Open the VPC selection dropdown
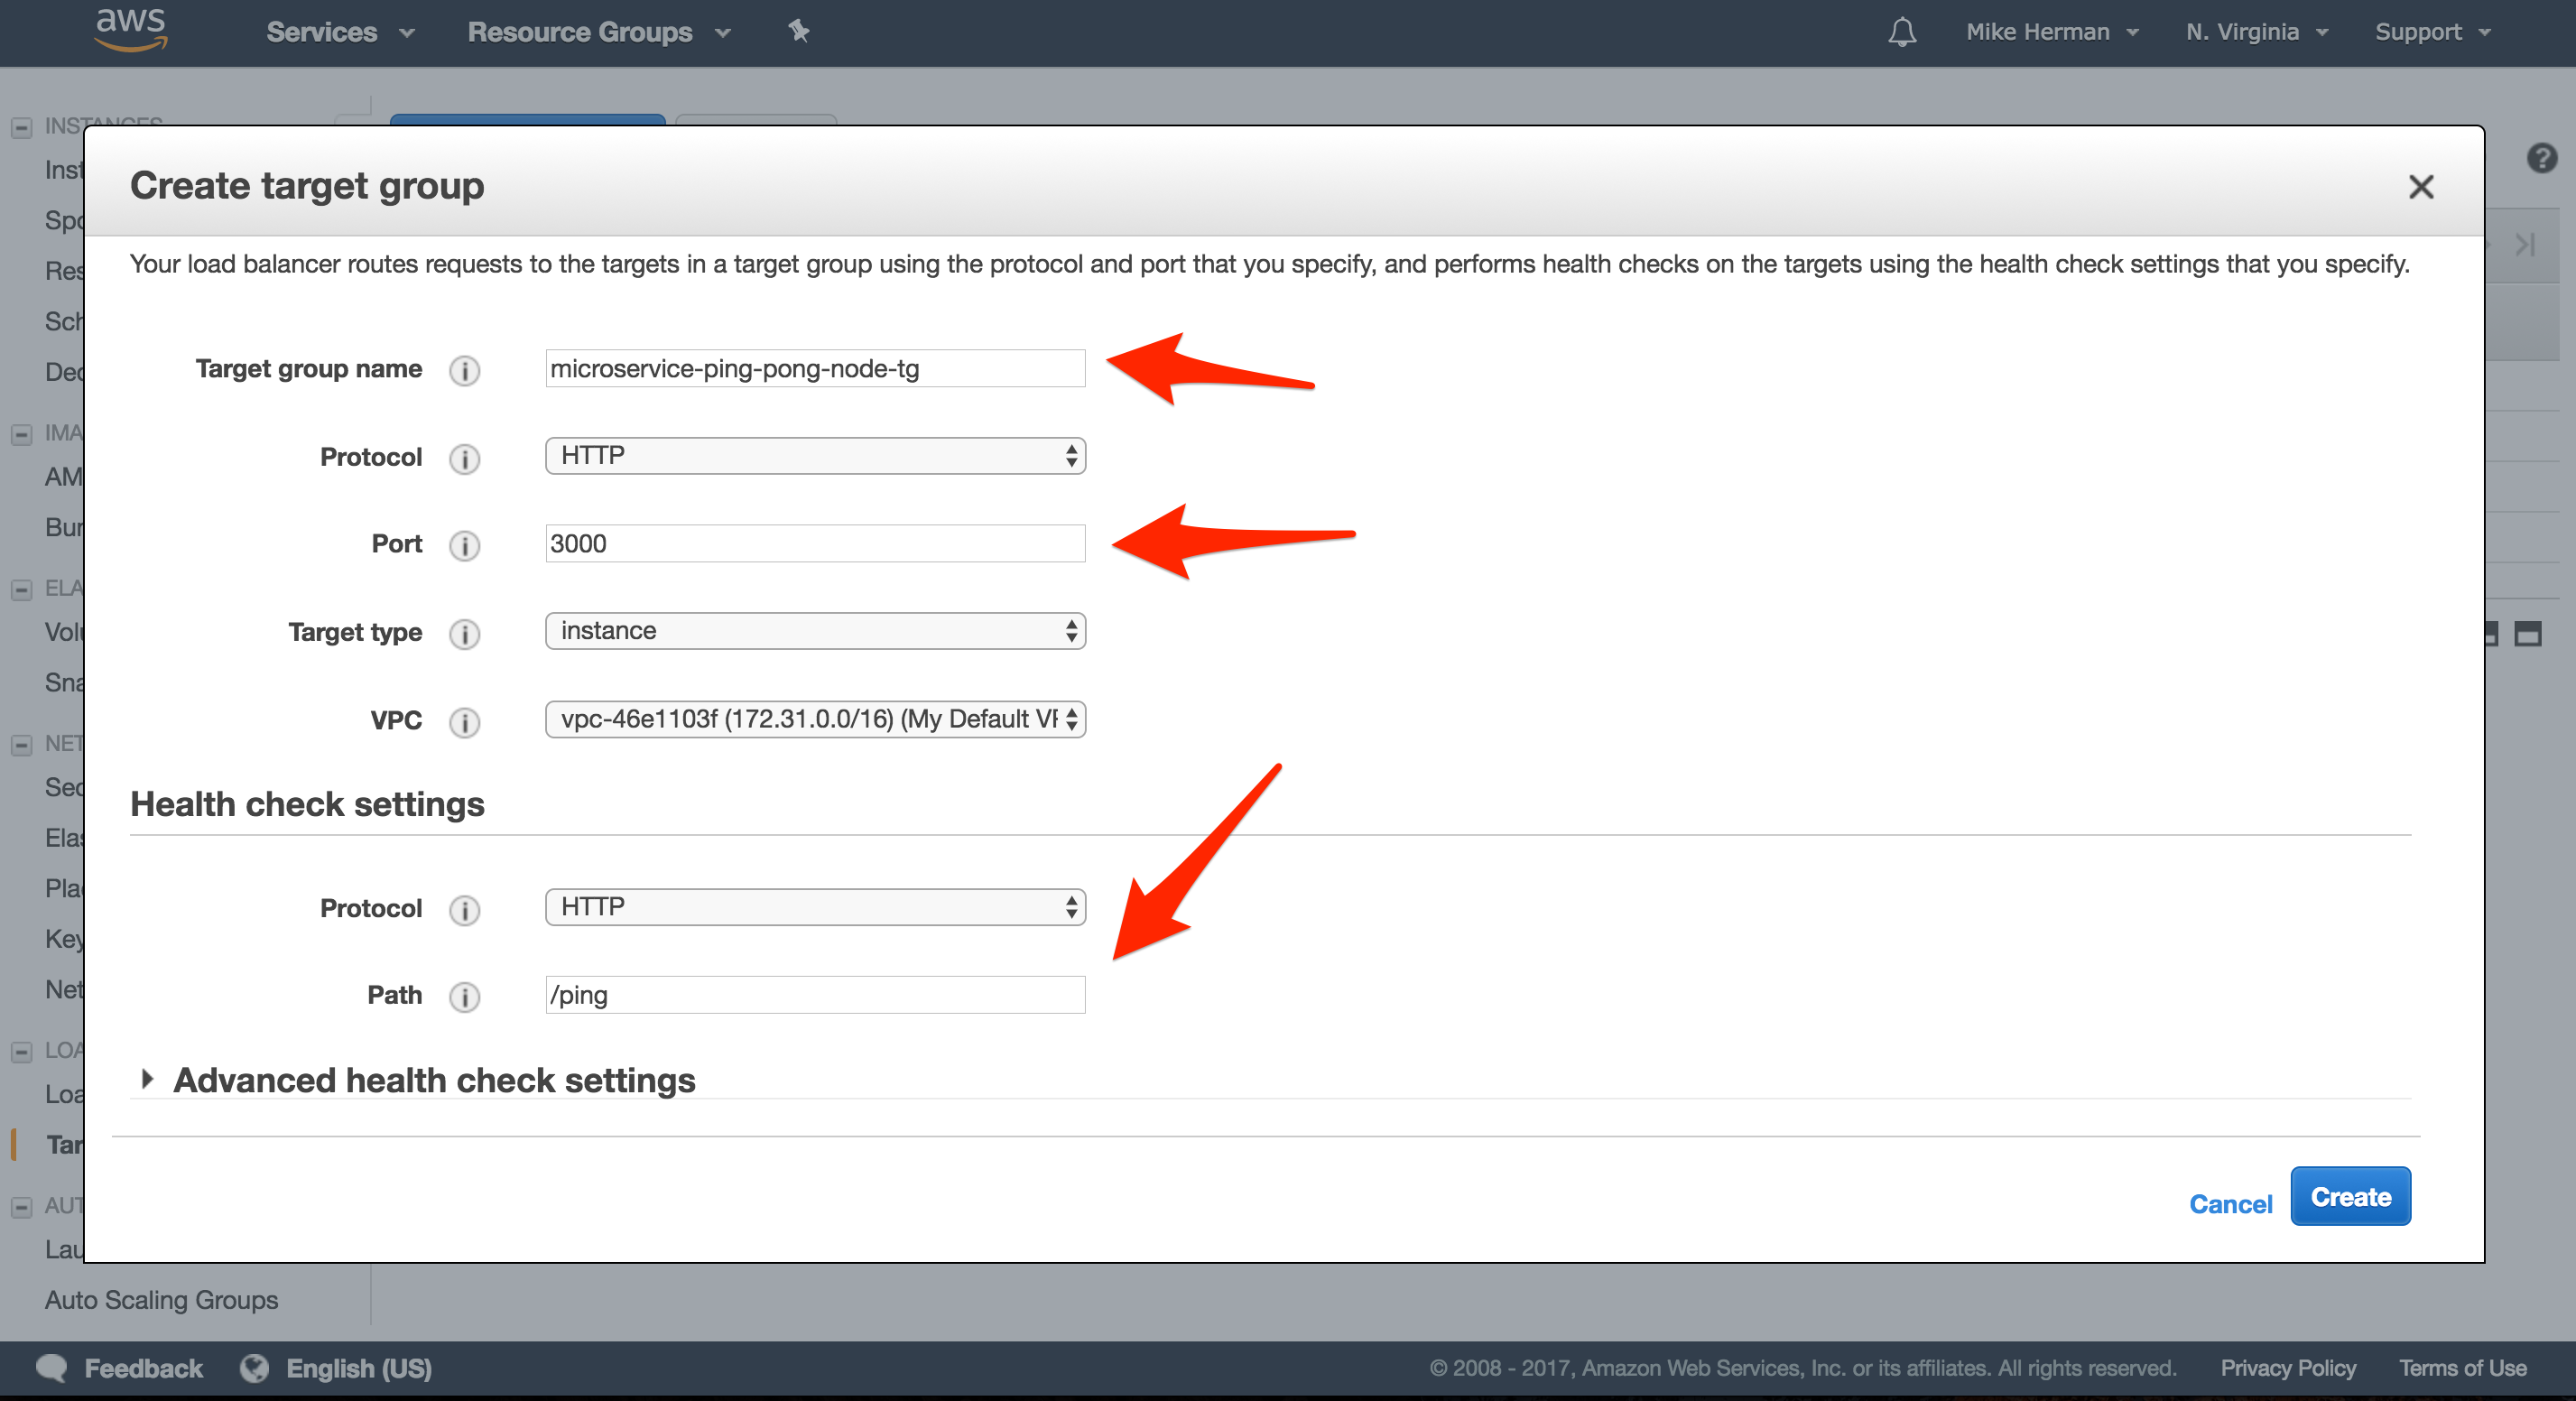 click(x=813, y=719)
